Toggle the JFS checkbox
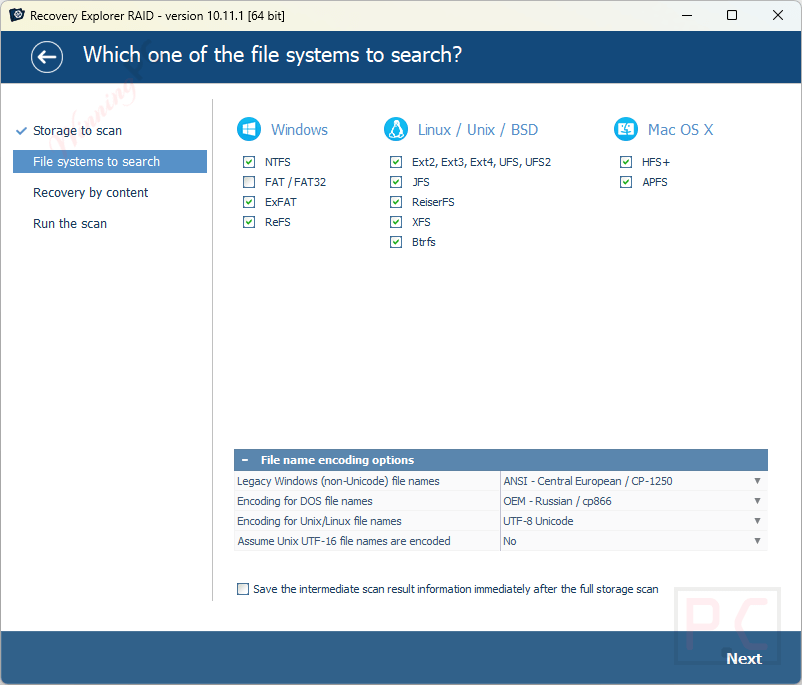The width and height of the screenshot is (802, 685). (396, 182)
